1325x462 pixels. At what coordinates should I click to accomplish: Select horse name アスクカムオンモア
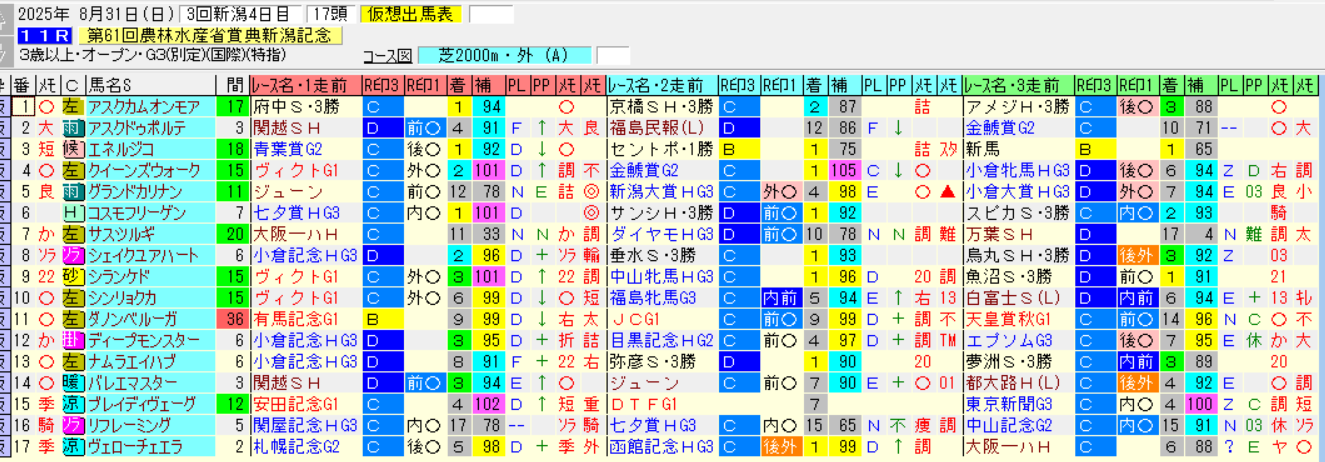152,106
